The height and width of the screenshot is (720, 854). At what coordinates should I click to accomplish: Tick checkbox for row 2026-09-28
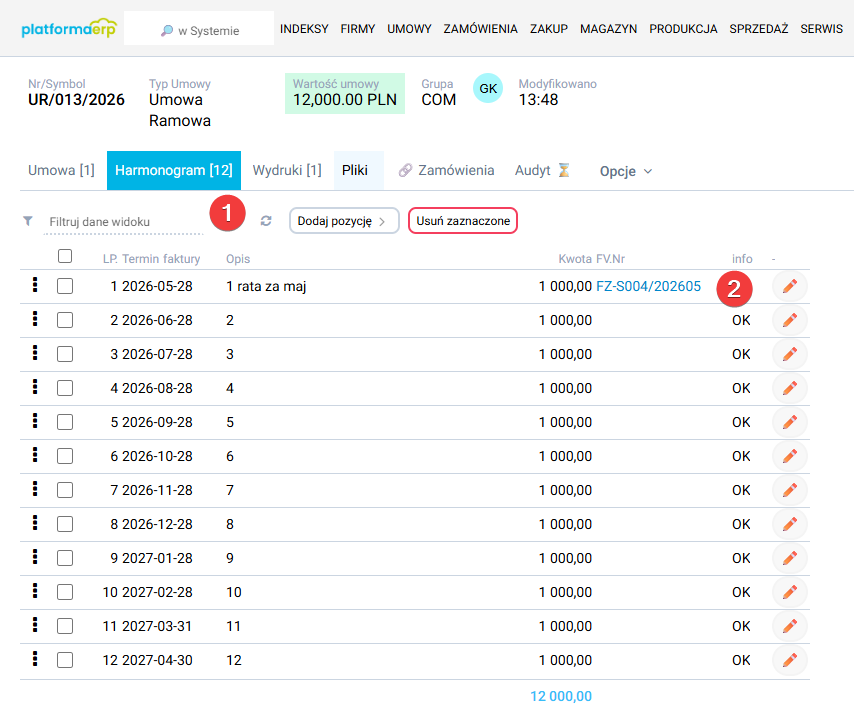[x=65, y=422]
